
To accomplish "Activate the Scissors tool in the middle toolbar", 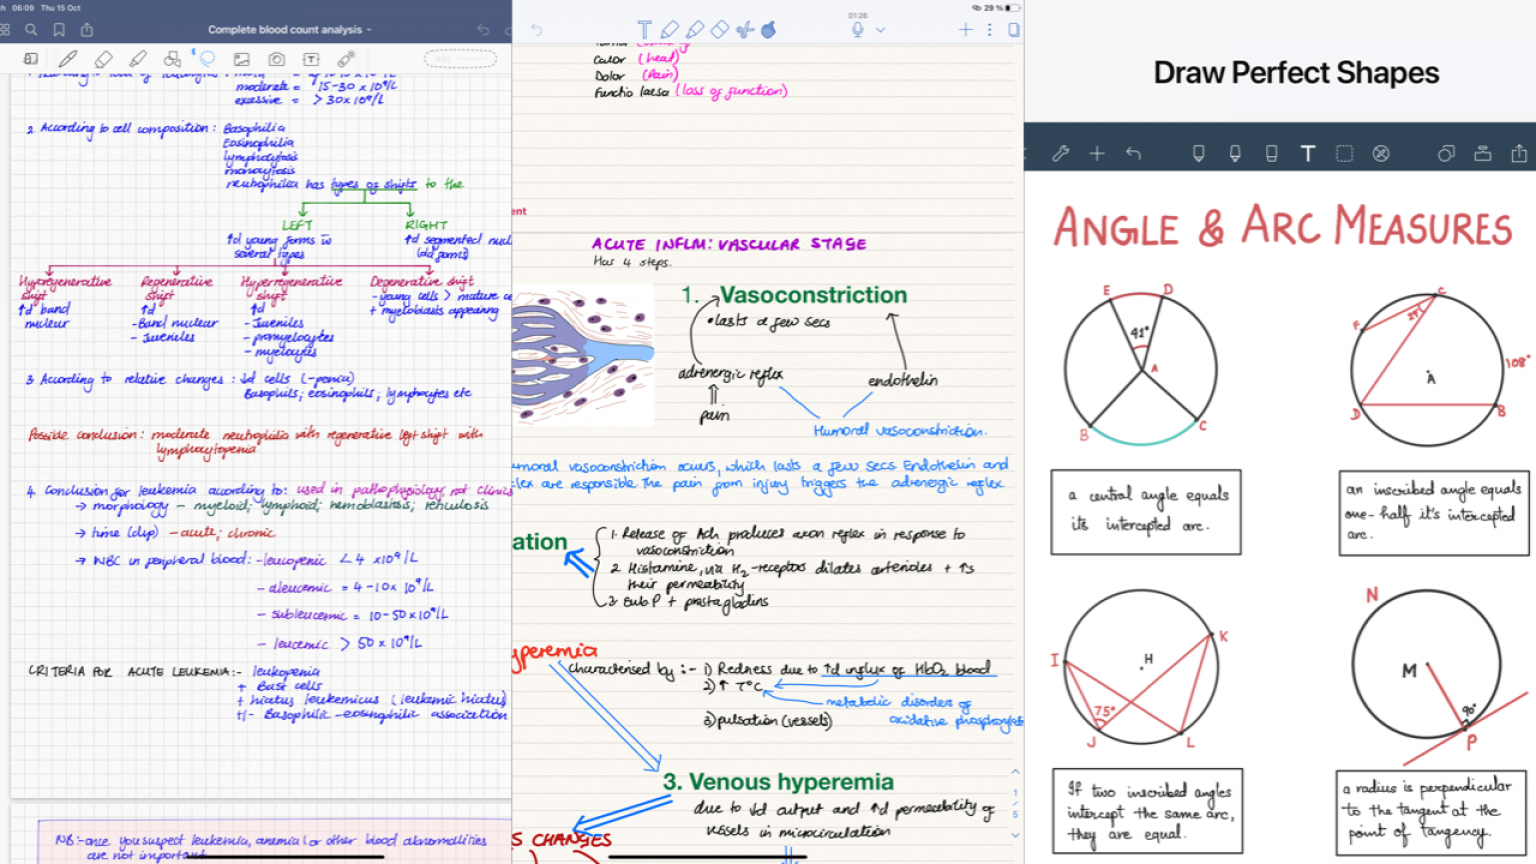I will pyautogui.click(x=744, y=30).
